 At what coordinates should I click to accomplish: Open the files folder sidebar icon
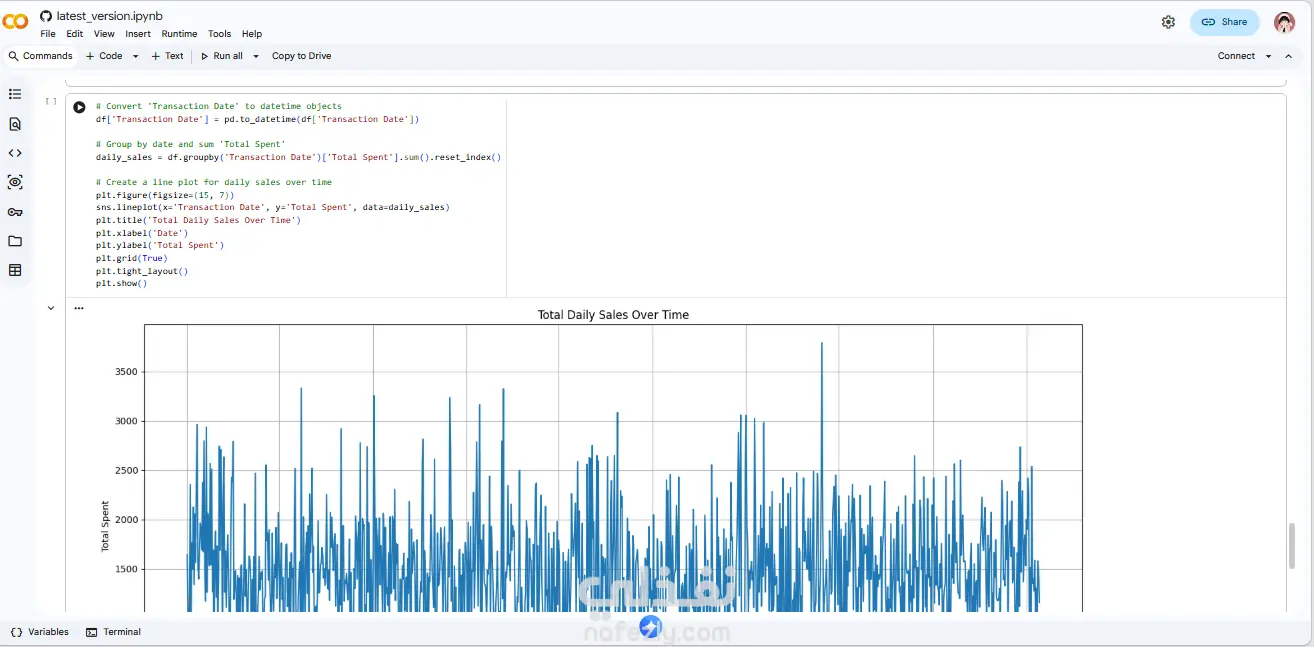coord(15,241)
